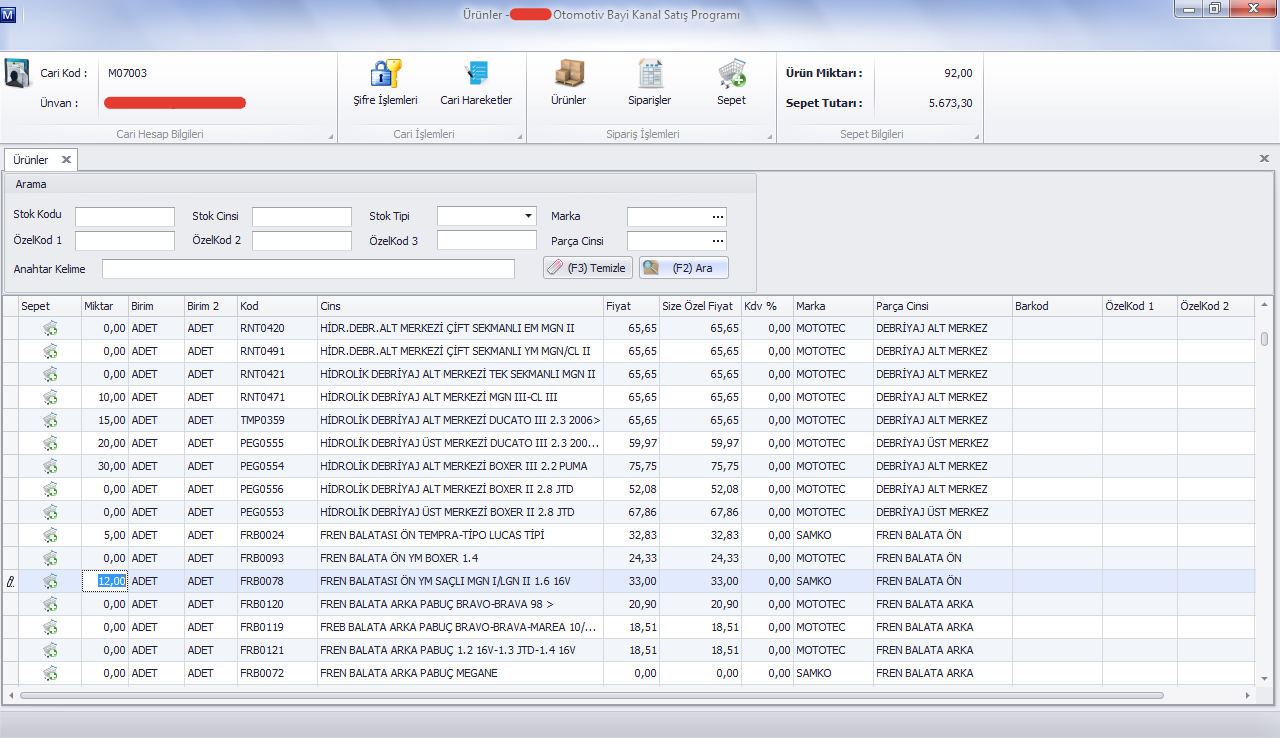The width and height of the screenshot is (1280, 738).
Task: Add FRB0024 row to basket via icon
Action: (50, 535)
